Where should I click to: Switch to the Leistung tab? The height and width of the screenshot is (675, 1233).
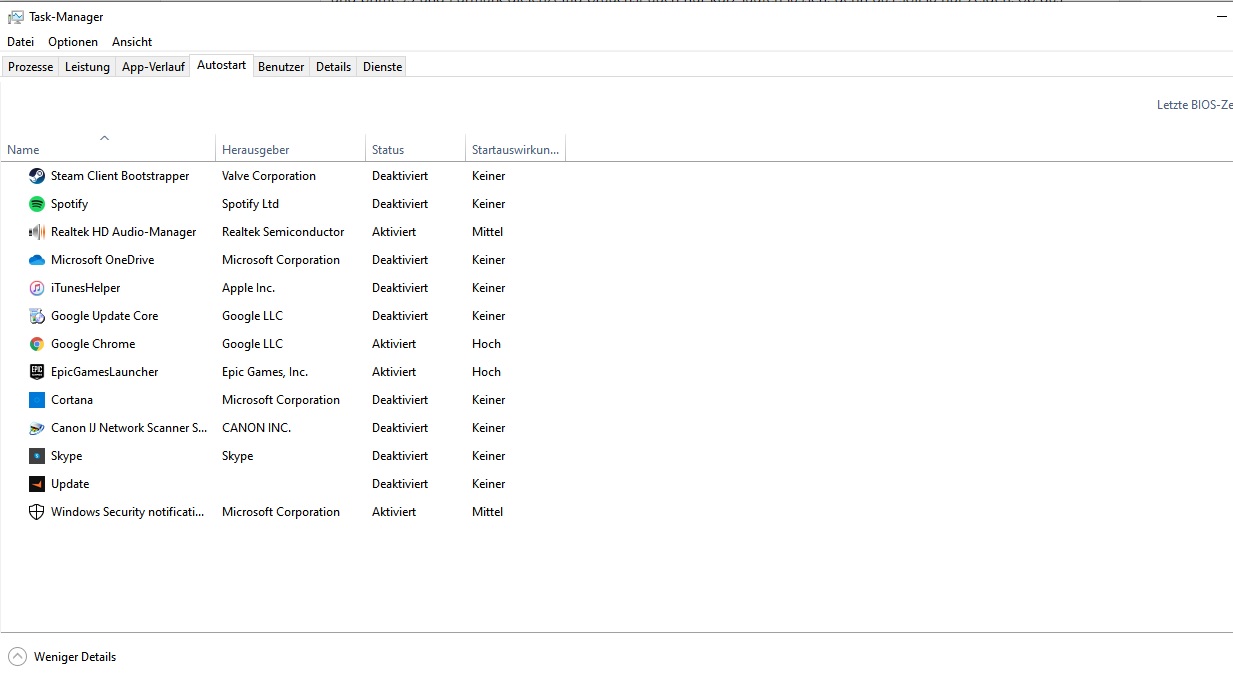[88, 67]
